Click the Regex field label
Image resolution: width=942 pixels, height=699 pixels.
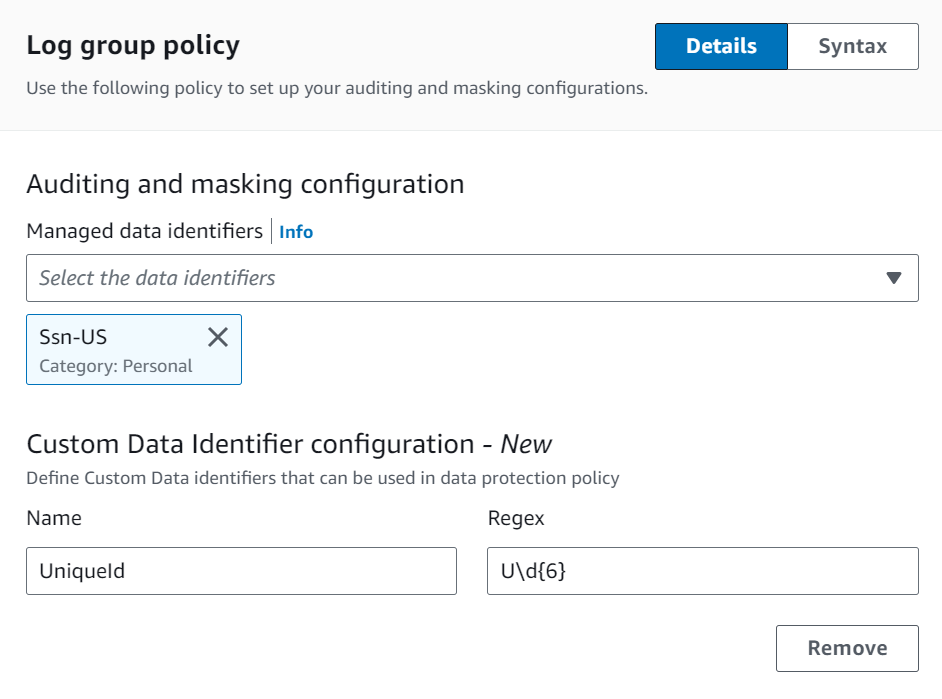tap(516, 518)
